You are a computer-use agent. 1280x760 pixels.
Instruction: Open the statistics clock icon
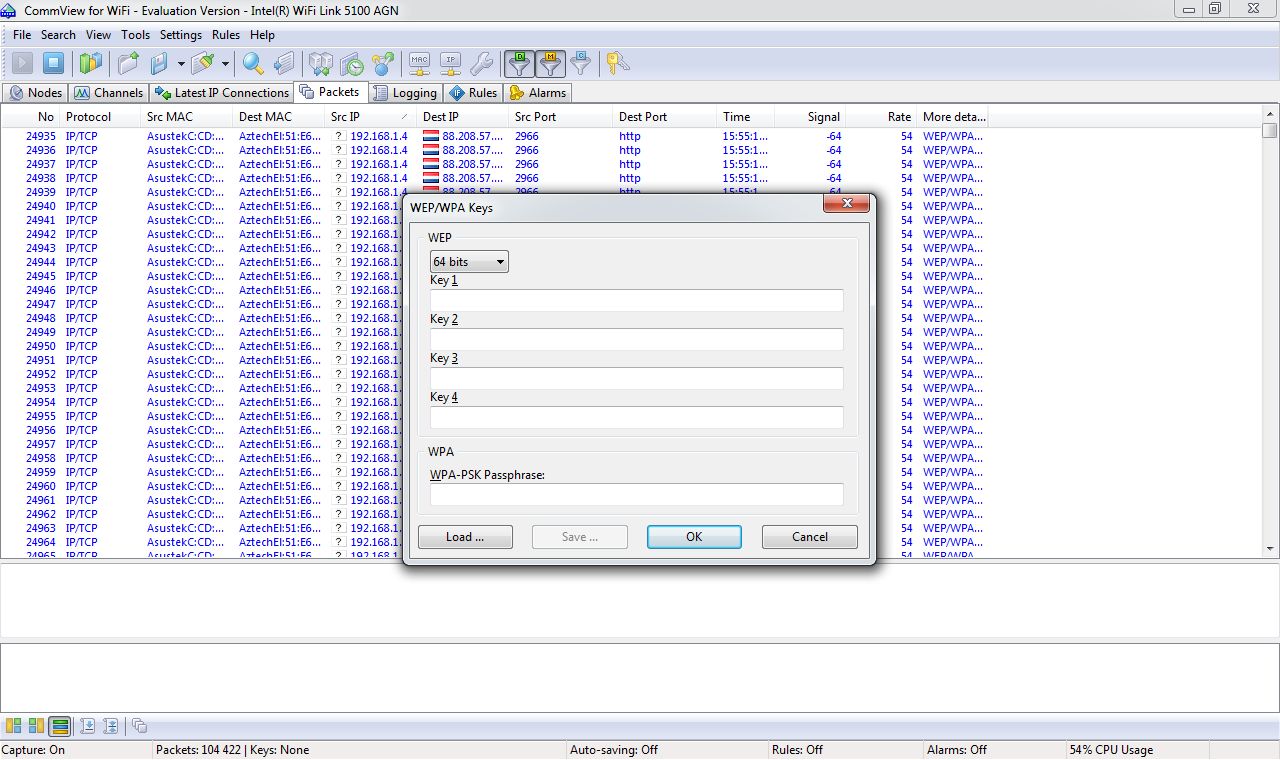point(351,64)
